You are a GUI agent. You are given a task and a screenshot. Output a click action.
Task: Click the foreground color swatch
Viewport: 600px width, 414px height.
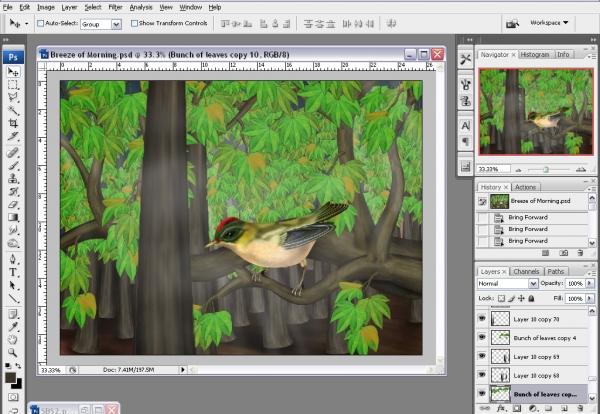tap(10, 377)
